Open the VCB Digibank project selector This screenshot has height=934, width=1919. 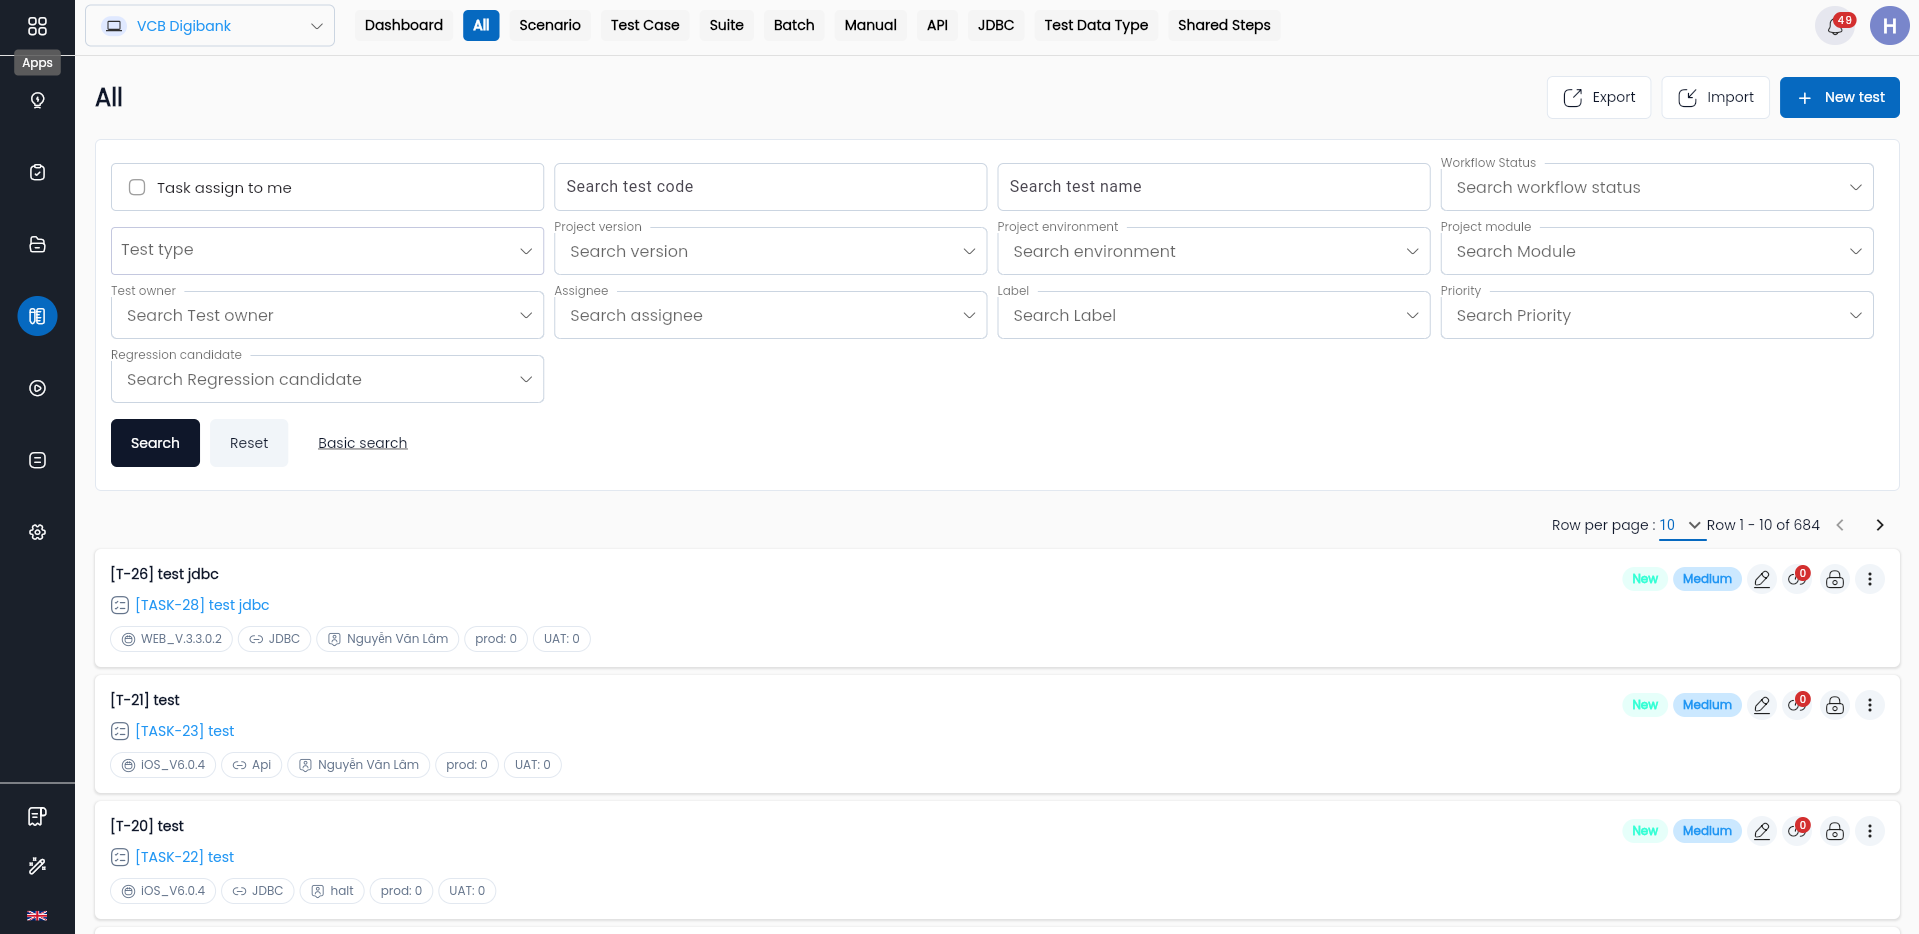pyautogui.click(x=210, y=26)
